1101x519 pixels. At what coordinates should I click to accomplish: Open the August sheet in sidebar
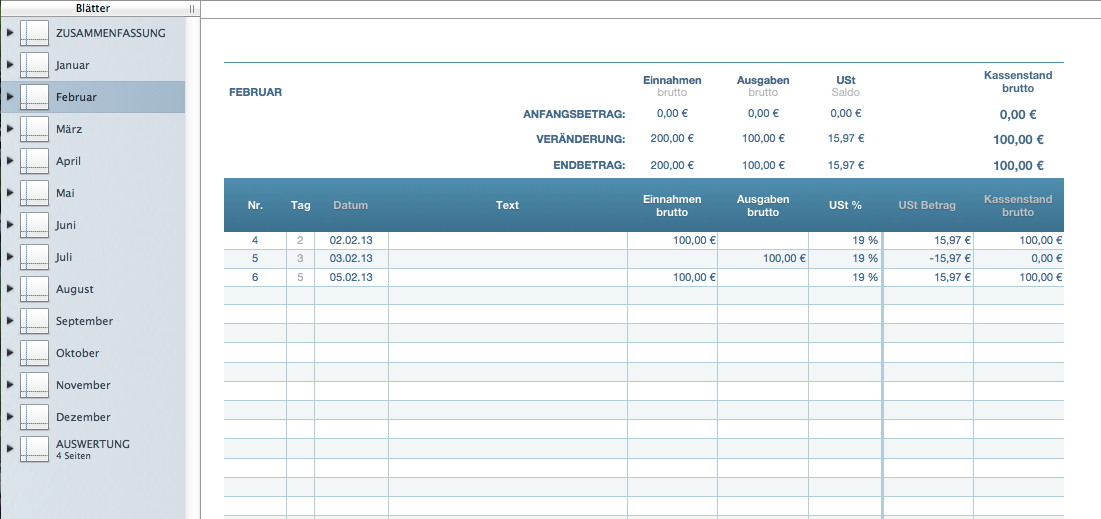click(x=75, y=289)
